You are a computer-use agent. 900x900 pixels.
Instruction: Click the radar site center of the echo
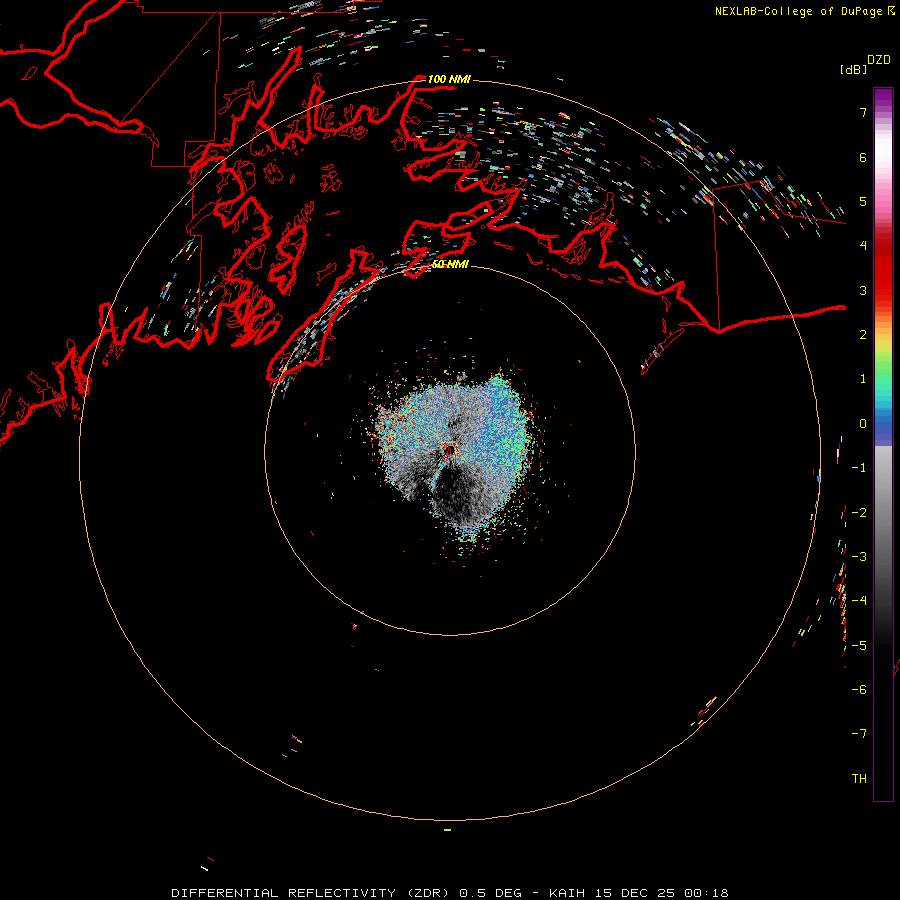[451, 451]
